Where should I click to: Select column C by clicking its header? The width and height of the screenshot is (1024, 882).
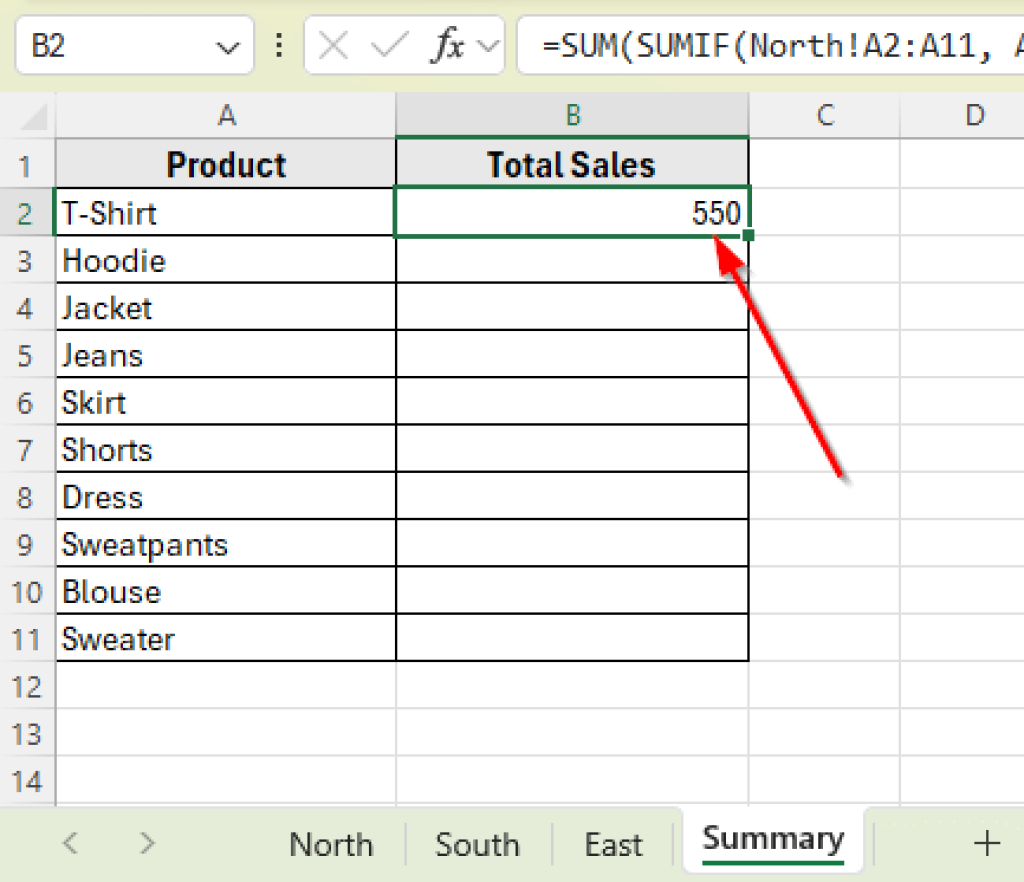click(x=824, y=115)
